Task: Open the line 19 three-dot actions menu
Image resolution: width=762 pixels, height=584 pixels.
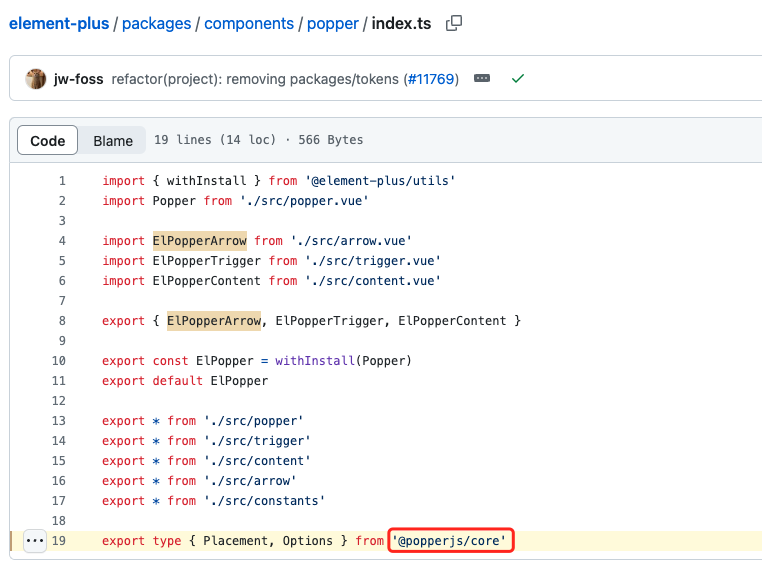Action: point(35,541)
